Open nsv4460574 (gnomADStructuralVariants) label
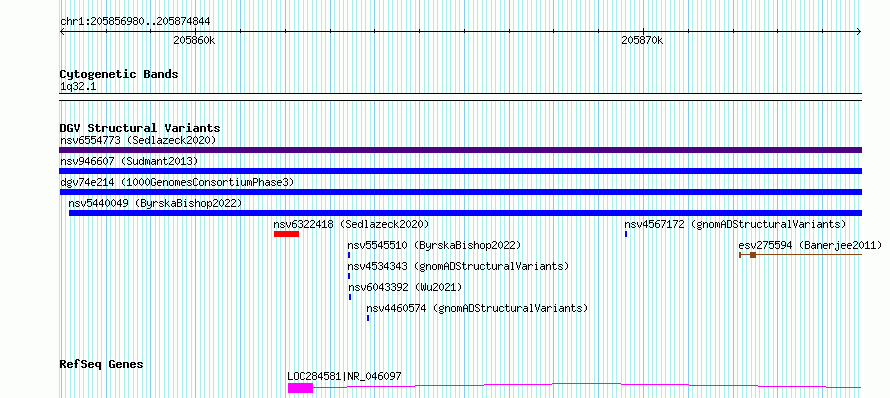This screenshot has height=398, width=890. click(477, 308)
